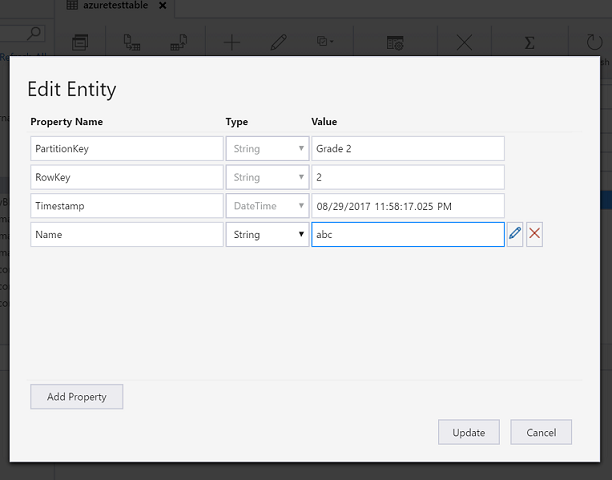The image size is (612, 480).
Task: Click the Delete entity X toolbar icon
Action: click(x=464, y=43)
